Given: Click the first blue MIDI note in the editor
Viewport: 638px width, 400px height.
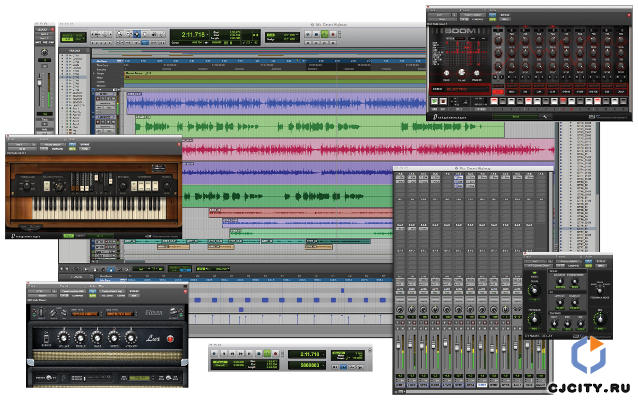Looking at the screenshot, I should tap(197, 300).
